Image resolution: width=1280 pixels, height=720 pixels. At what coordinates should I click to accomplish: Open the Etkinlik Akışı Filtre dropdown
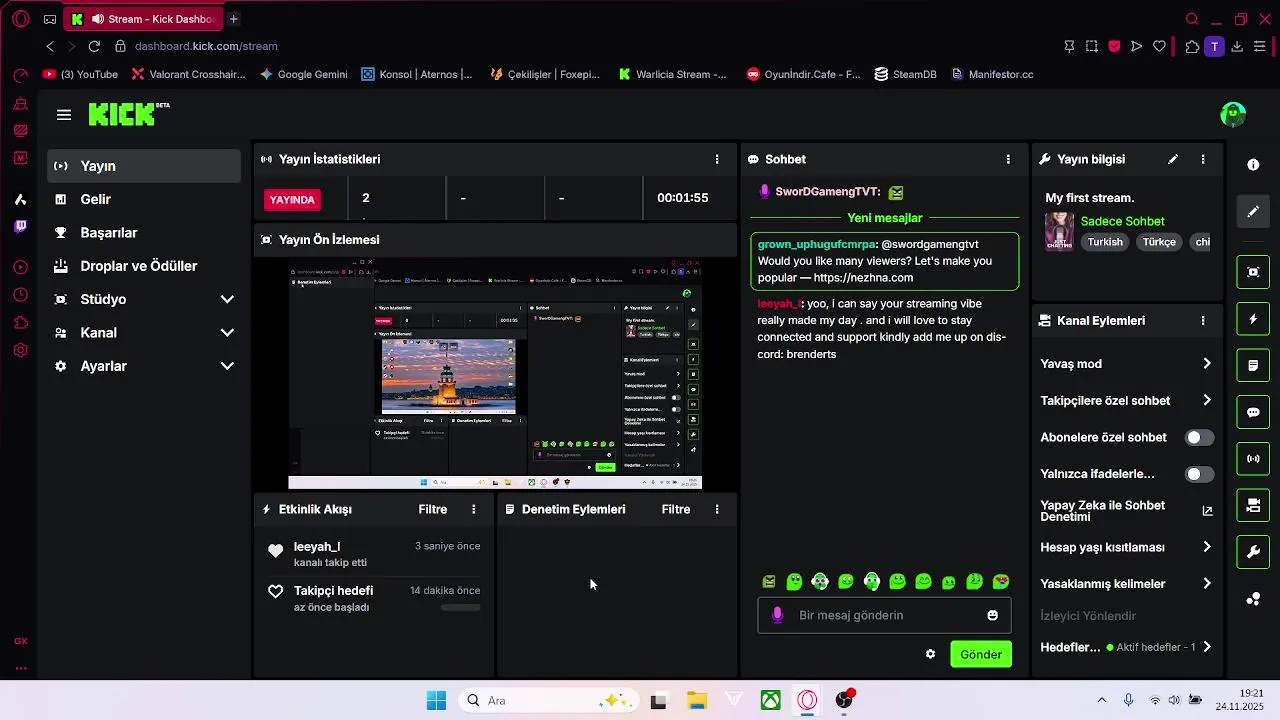click(x=433, y=509)
